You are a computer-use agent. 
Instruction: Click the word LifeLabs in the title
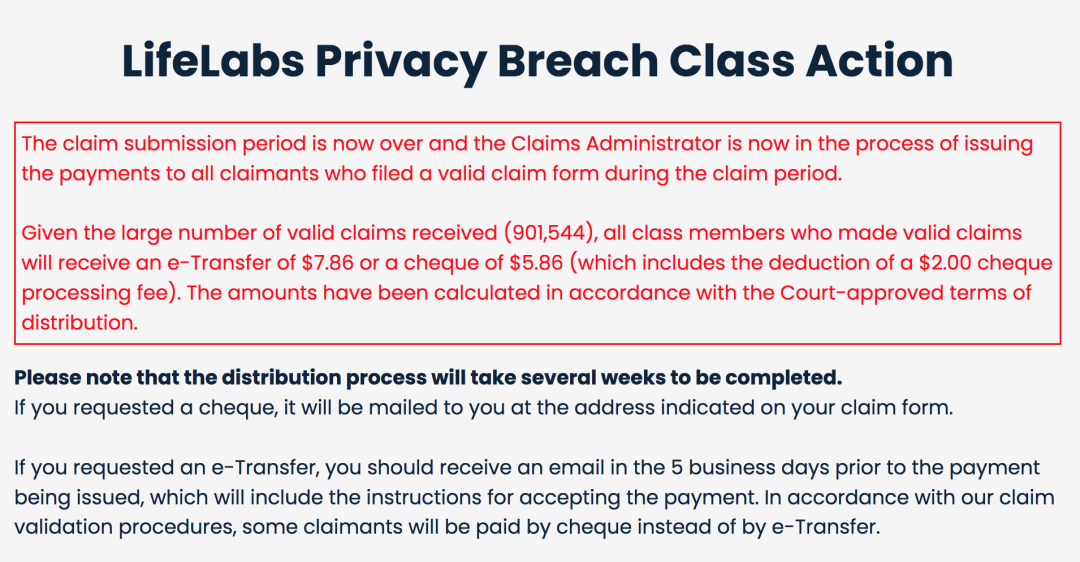pyautogui.click(x=213, y=61)
